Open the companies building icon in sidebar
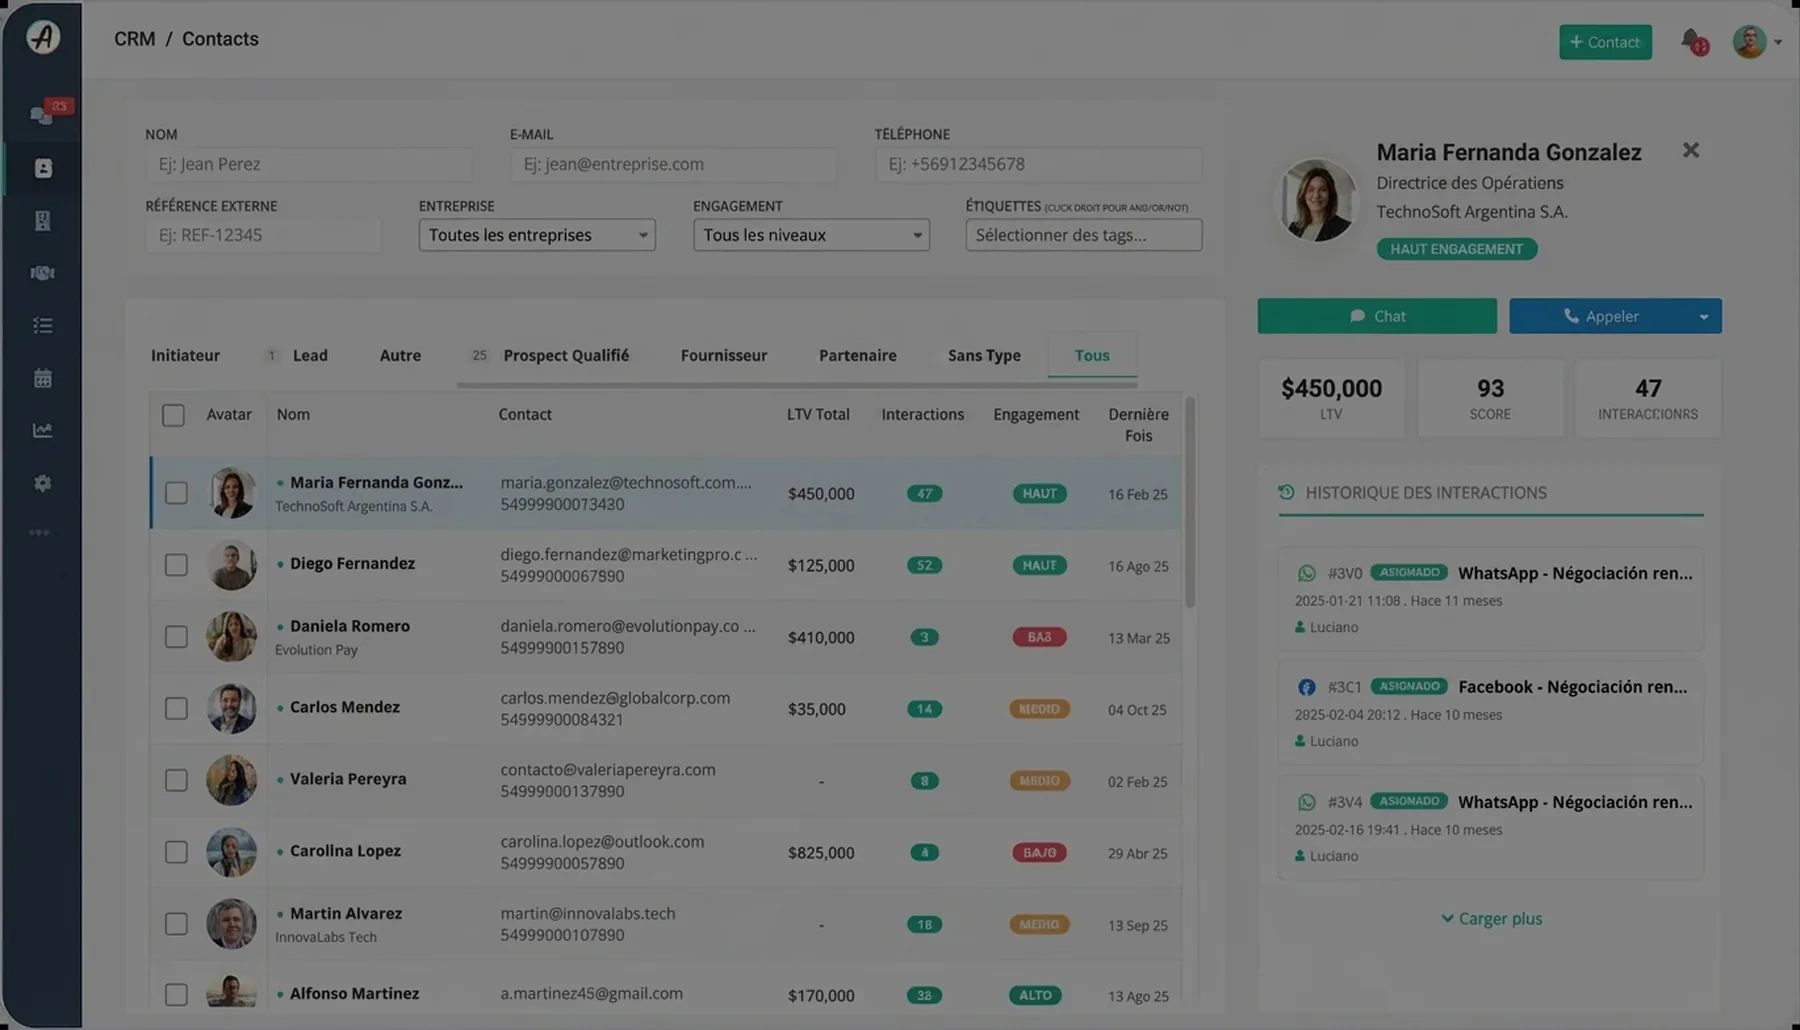 43,221
